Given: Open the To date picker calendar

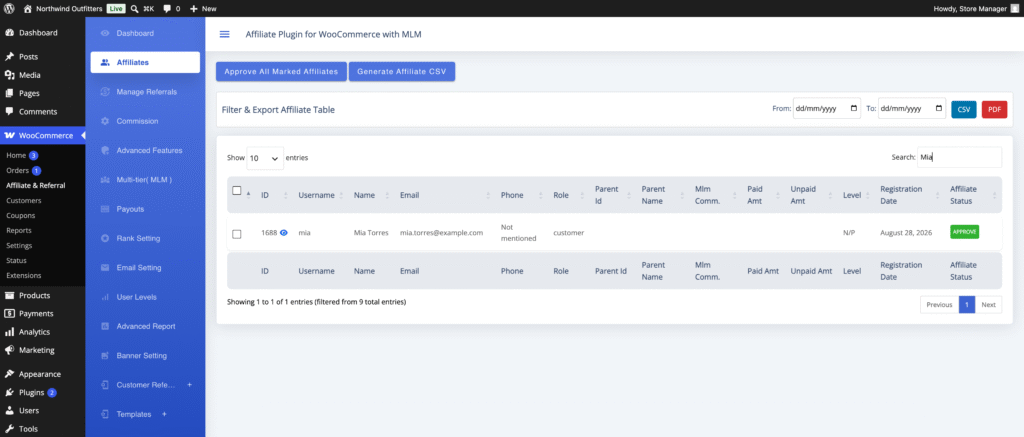Looking at the screenshot, I should point(939,109).
